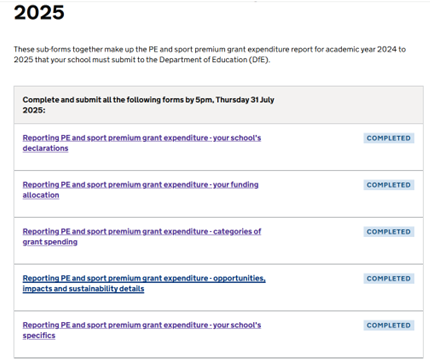
Task: Click COMPLETED tag for opportunities, impacts row
Action: click(389, 278)
